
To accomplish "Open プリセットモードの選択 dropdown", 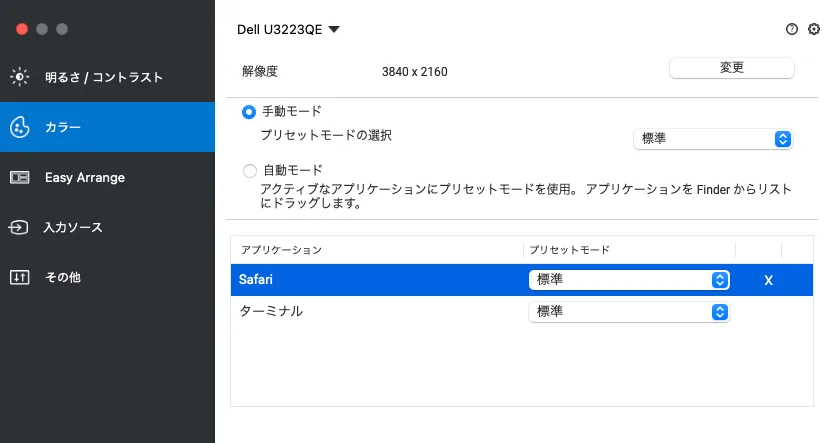I will tap(713, 139).
